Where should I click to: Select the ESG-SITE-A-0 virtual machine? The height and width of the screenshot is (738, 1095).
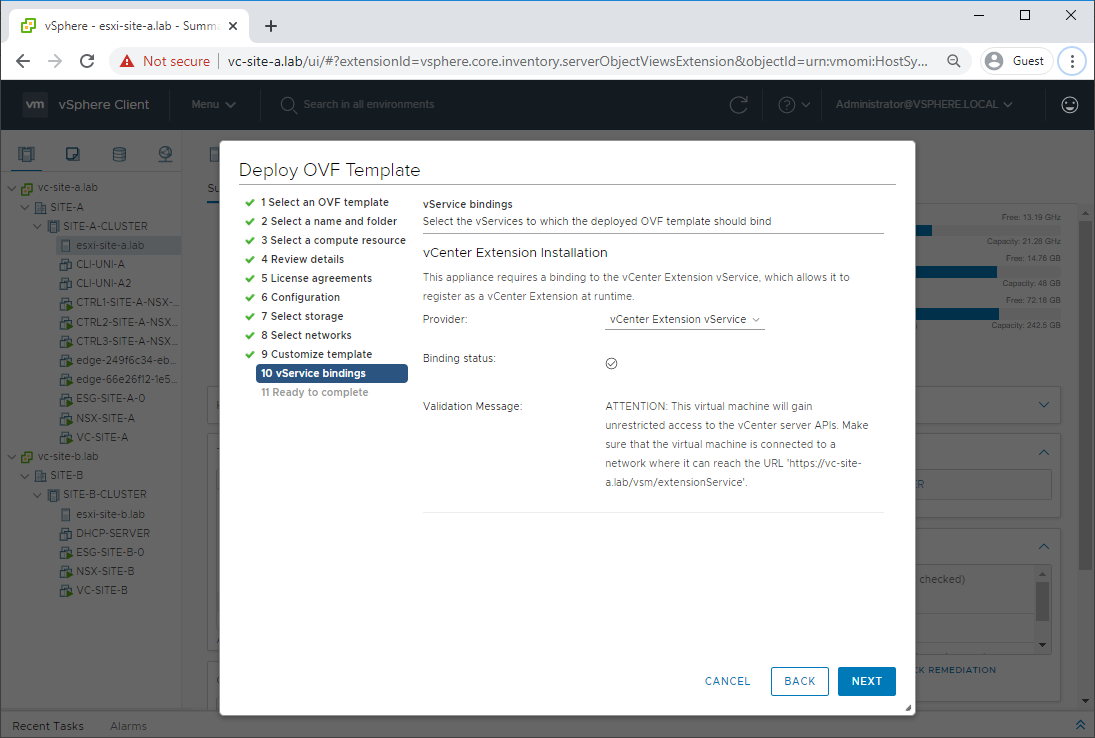(x=110, y=398)
